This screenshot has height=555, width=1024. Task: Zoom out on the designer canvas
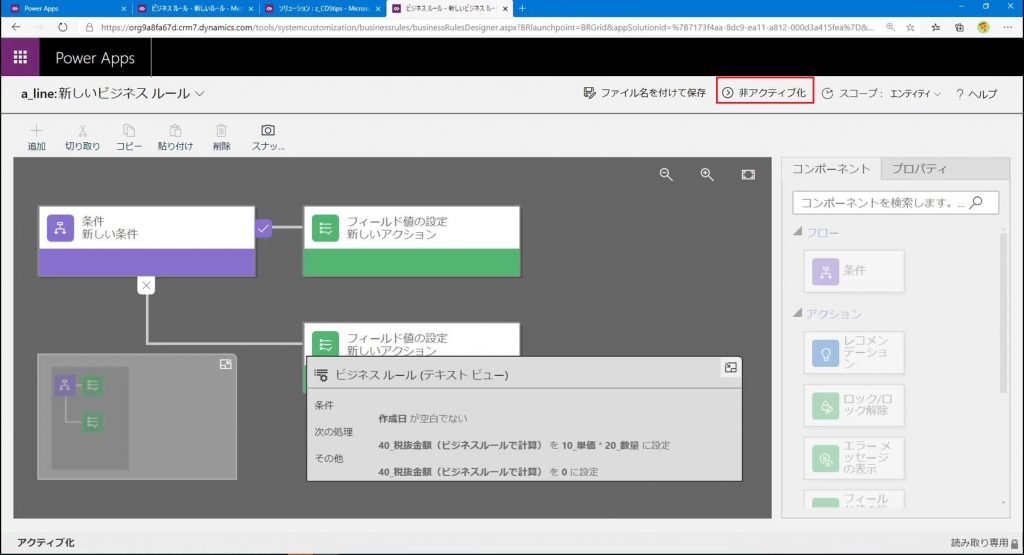point(666,174)
